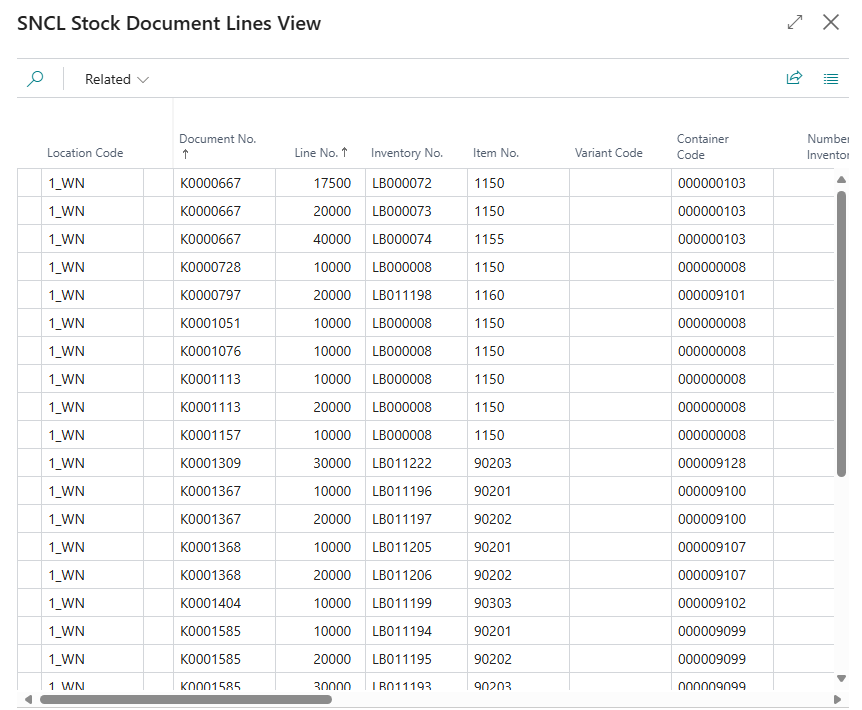
Task: Close the SNCL Stock Document Lines View
Action: pyautogui.click(x=830, y=22)
